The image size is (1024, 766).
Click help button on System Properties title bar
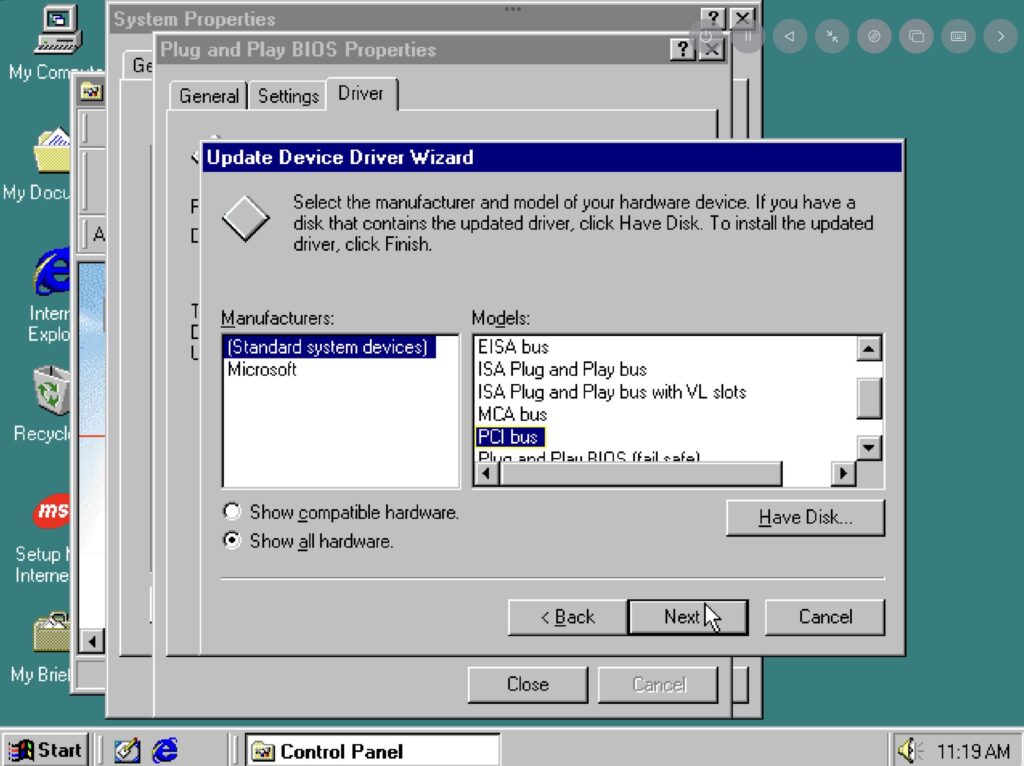(713, 18)
